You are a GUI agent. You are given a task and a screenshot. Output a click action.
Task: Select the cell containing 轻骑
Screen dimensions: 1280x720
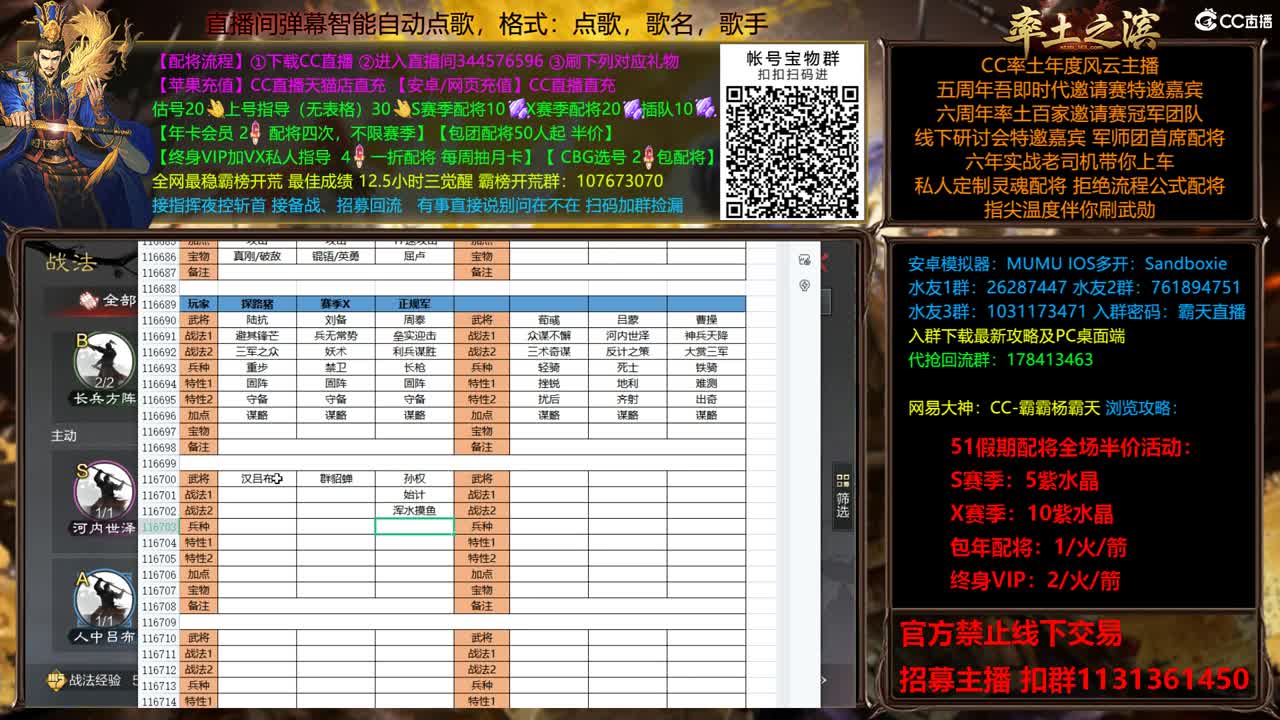[x=549, y=367]
